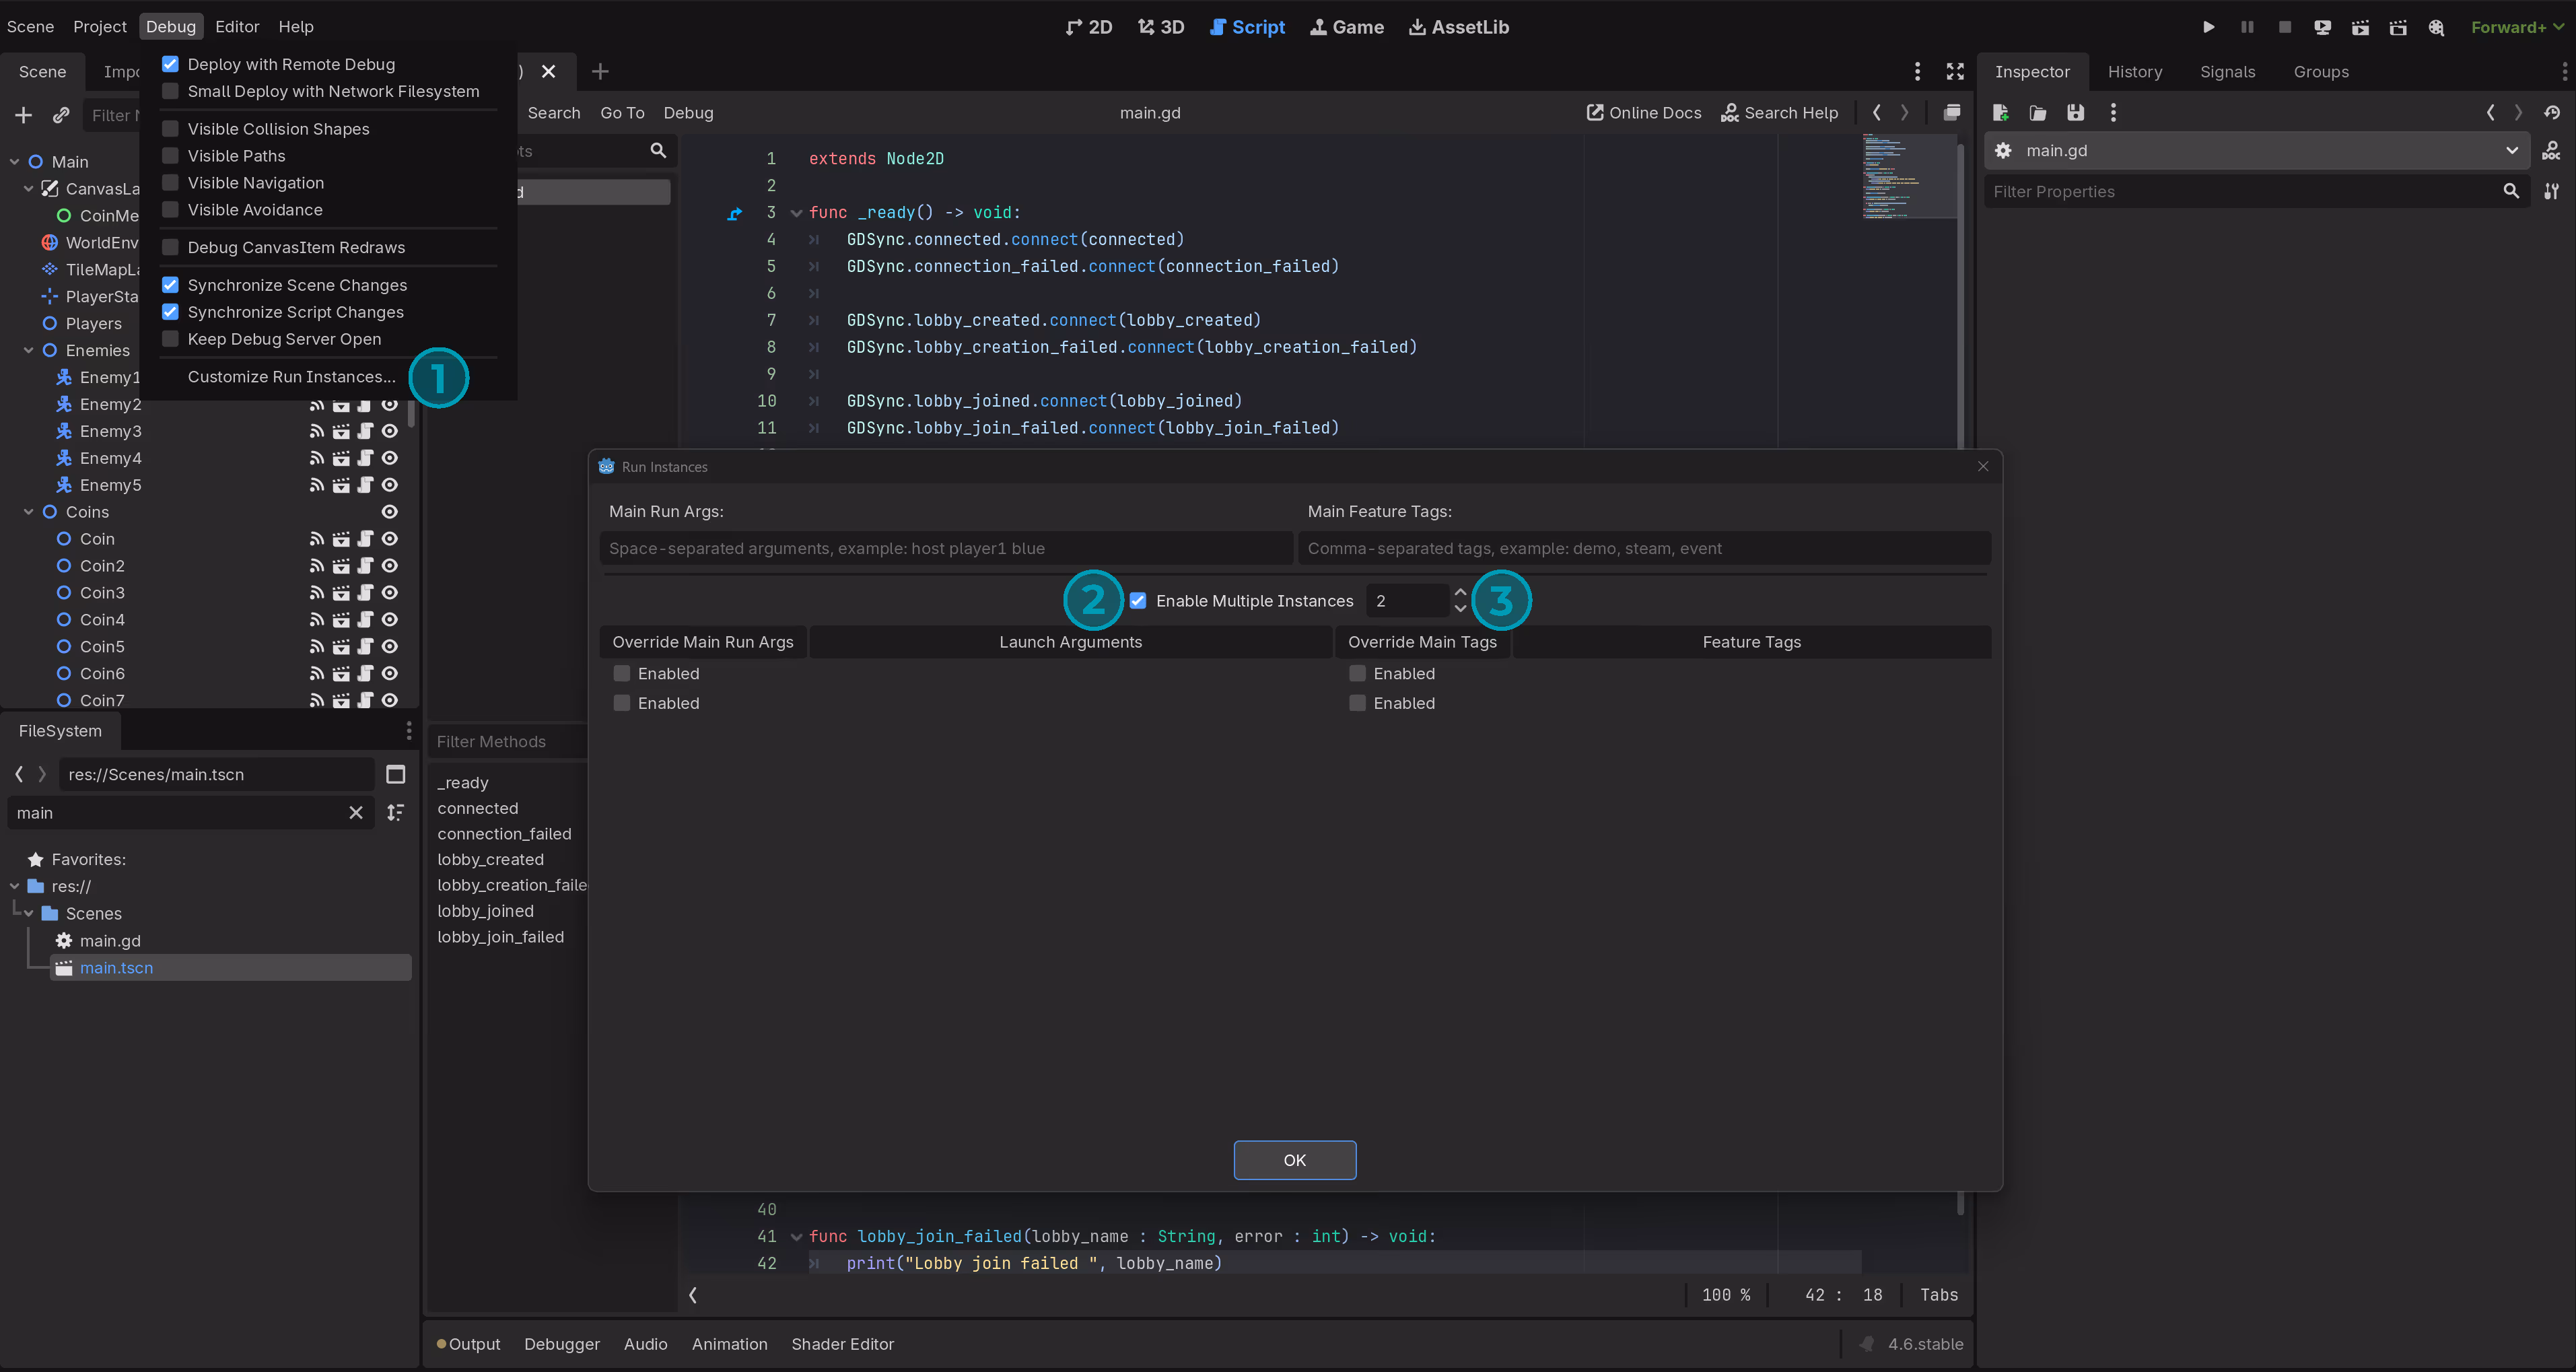Open the Project menu
The height and width of the screenshot is (1372, 2576).
click(x=99, y=27)
